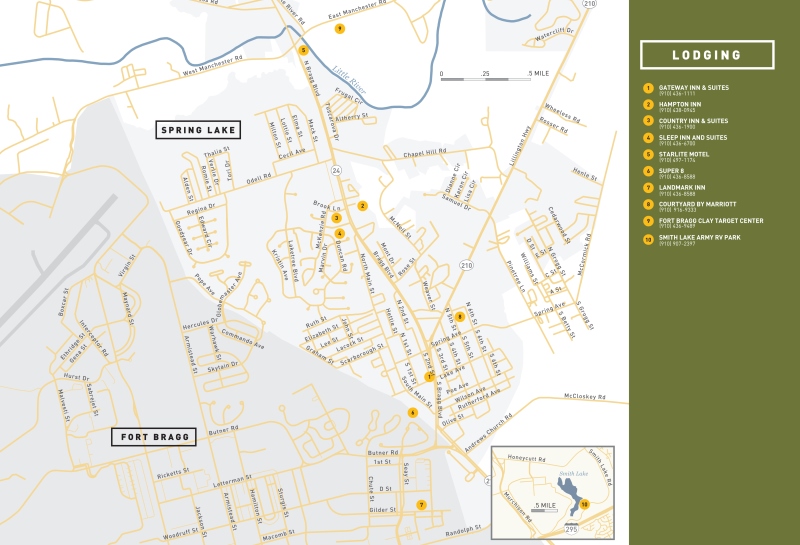Click the Letterman St label
Viewport: 800px width, 545px height.
point(232,481)
